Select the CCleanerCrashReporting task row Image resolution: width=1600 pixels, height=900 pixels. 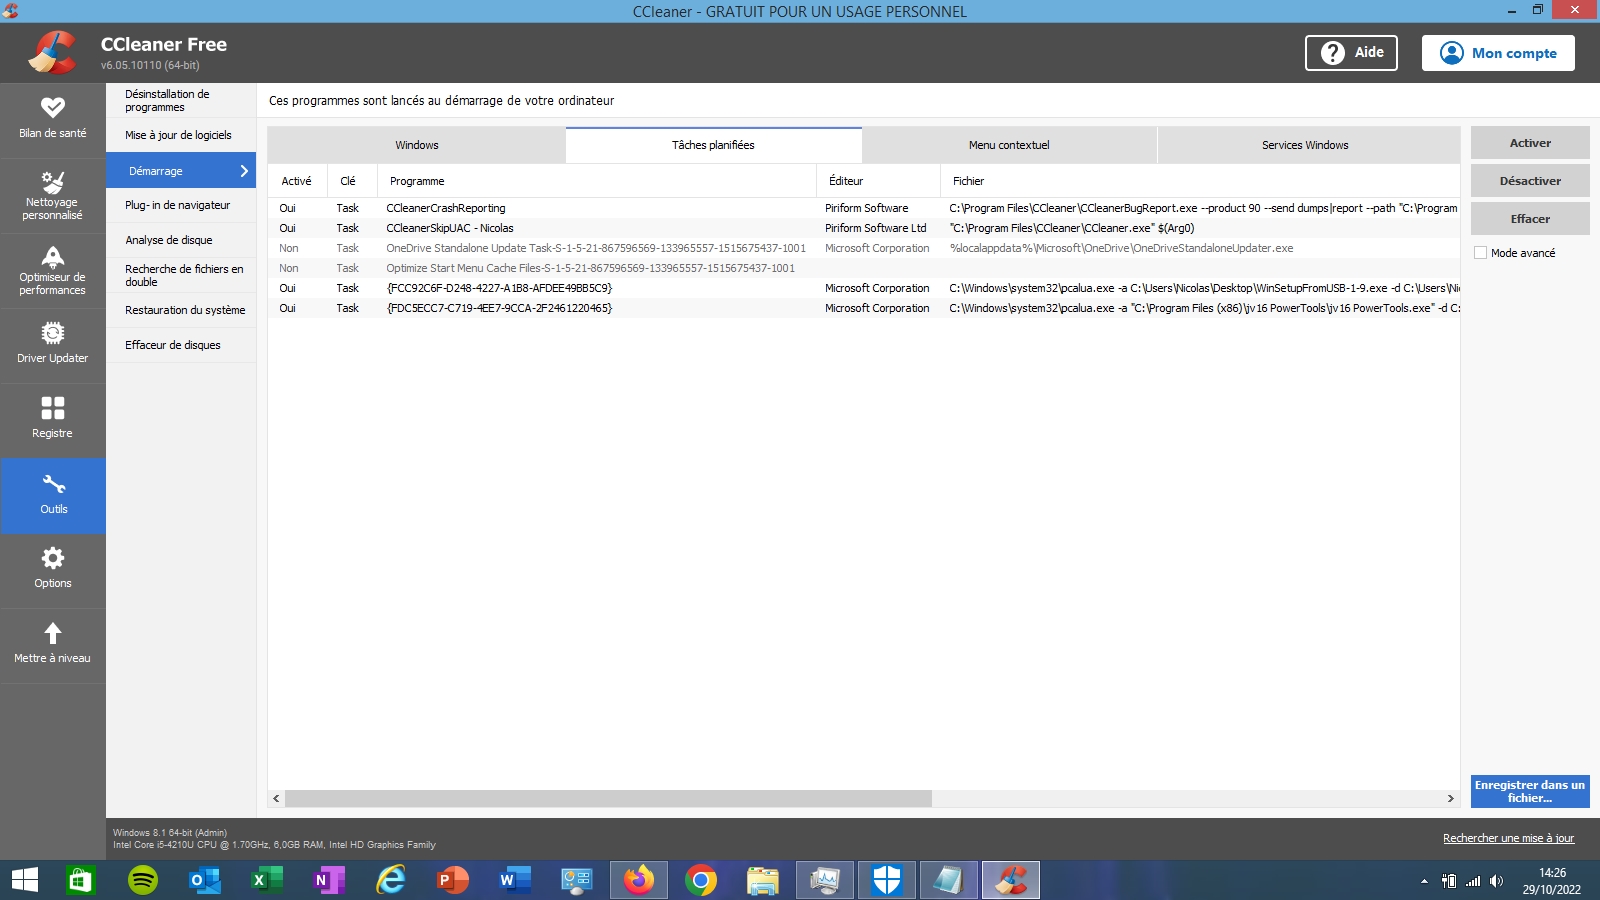(864, 208)
